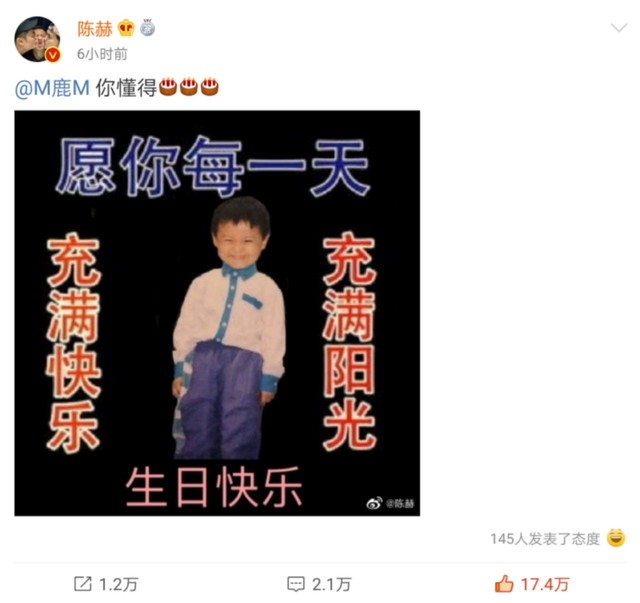Click the 1.2万 repost count
Screen dimensions: 640x603
pos(119,584)
